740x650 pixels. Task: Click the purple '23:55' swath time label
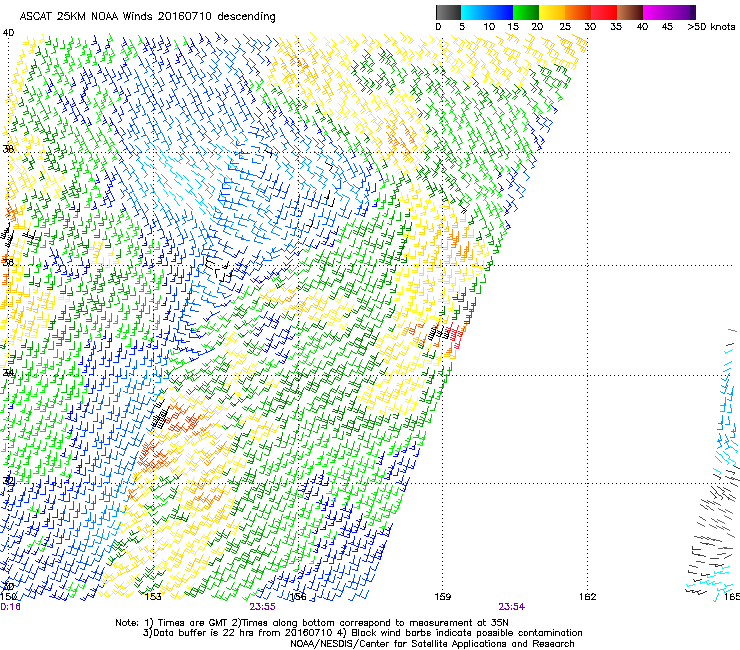click(262, 607)
